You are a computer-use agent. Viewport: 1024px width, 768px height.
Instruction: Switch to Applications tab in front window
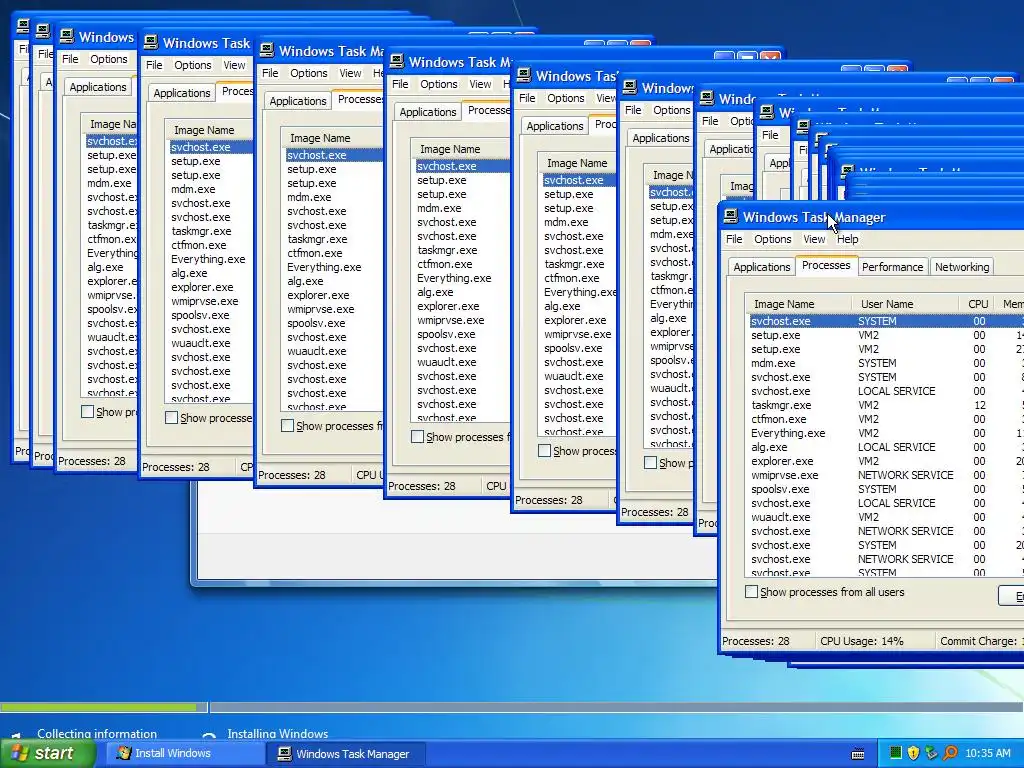(761, 267)
